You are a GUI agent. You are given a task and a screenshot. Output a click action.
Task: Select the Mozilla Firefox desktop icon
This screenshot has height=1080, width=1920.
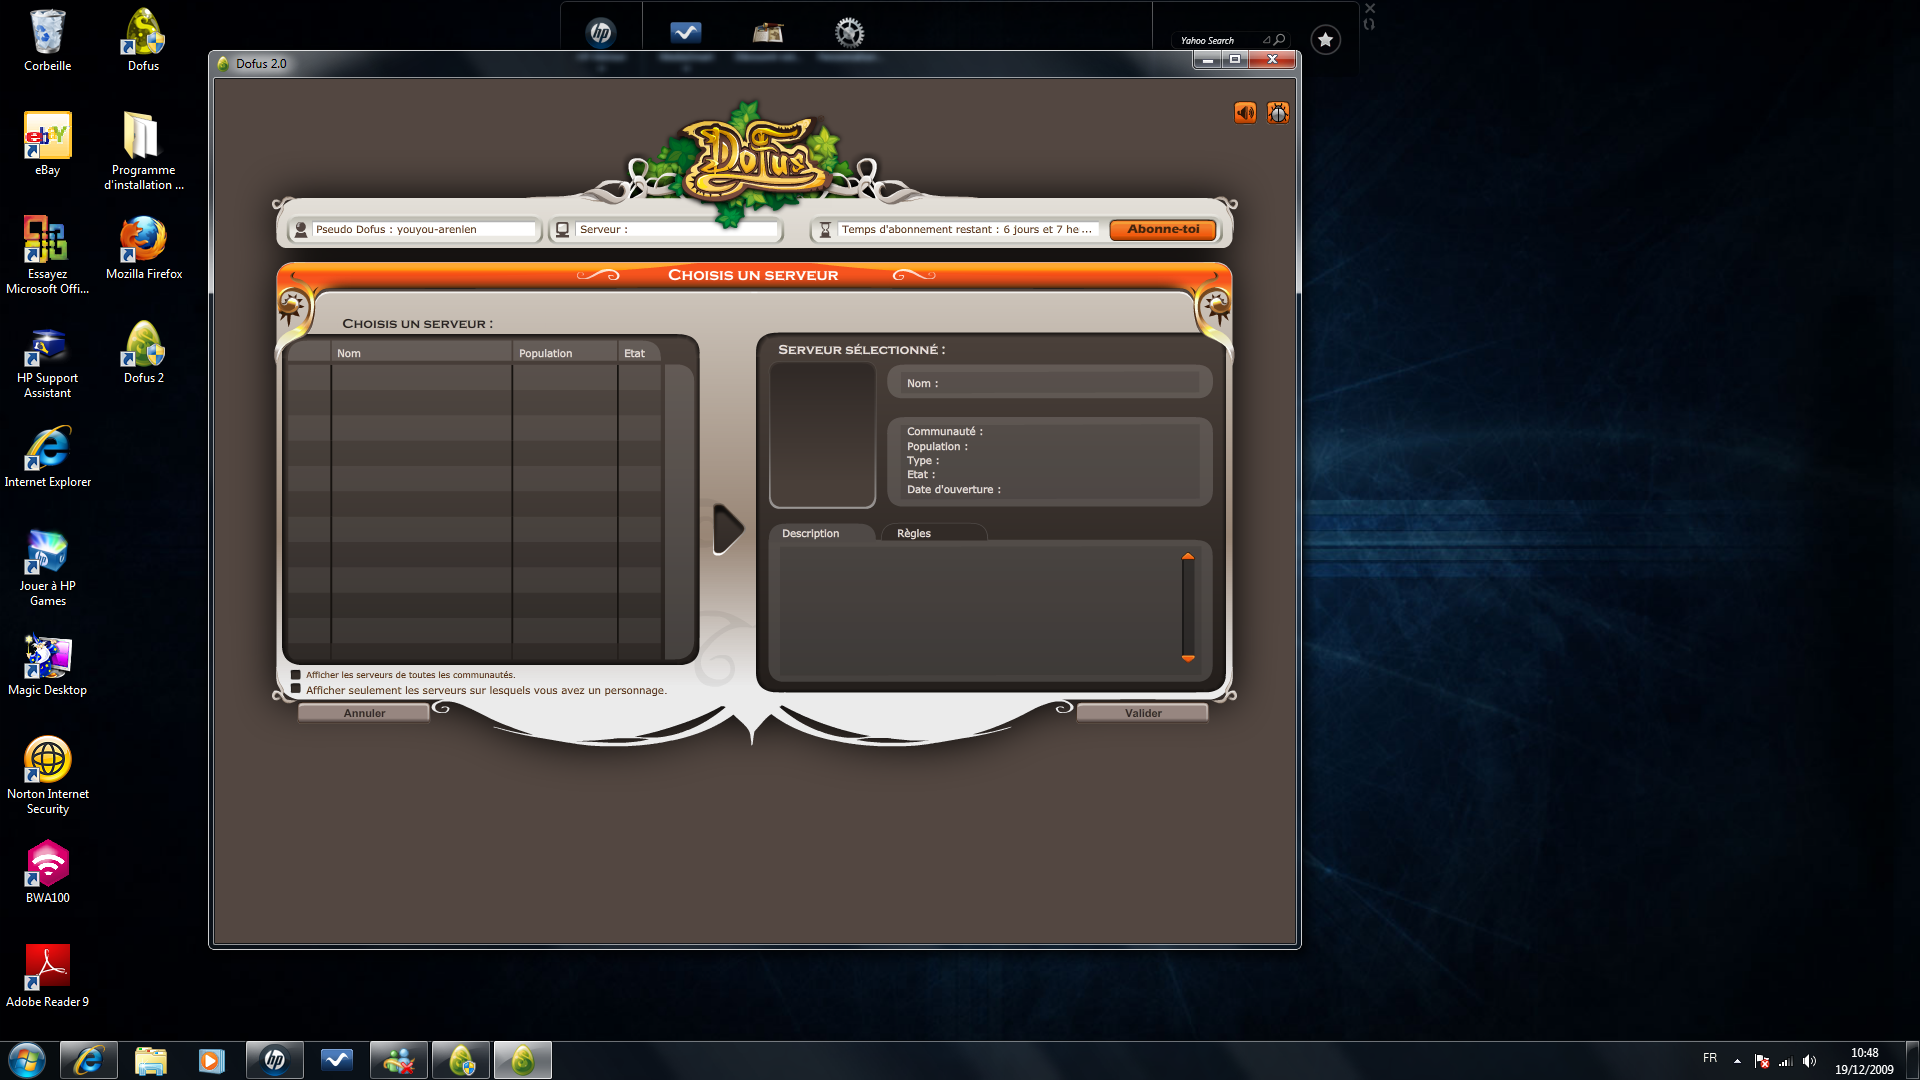tap(143, 248)
